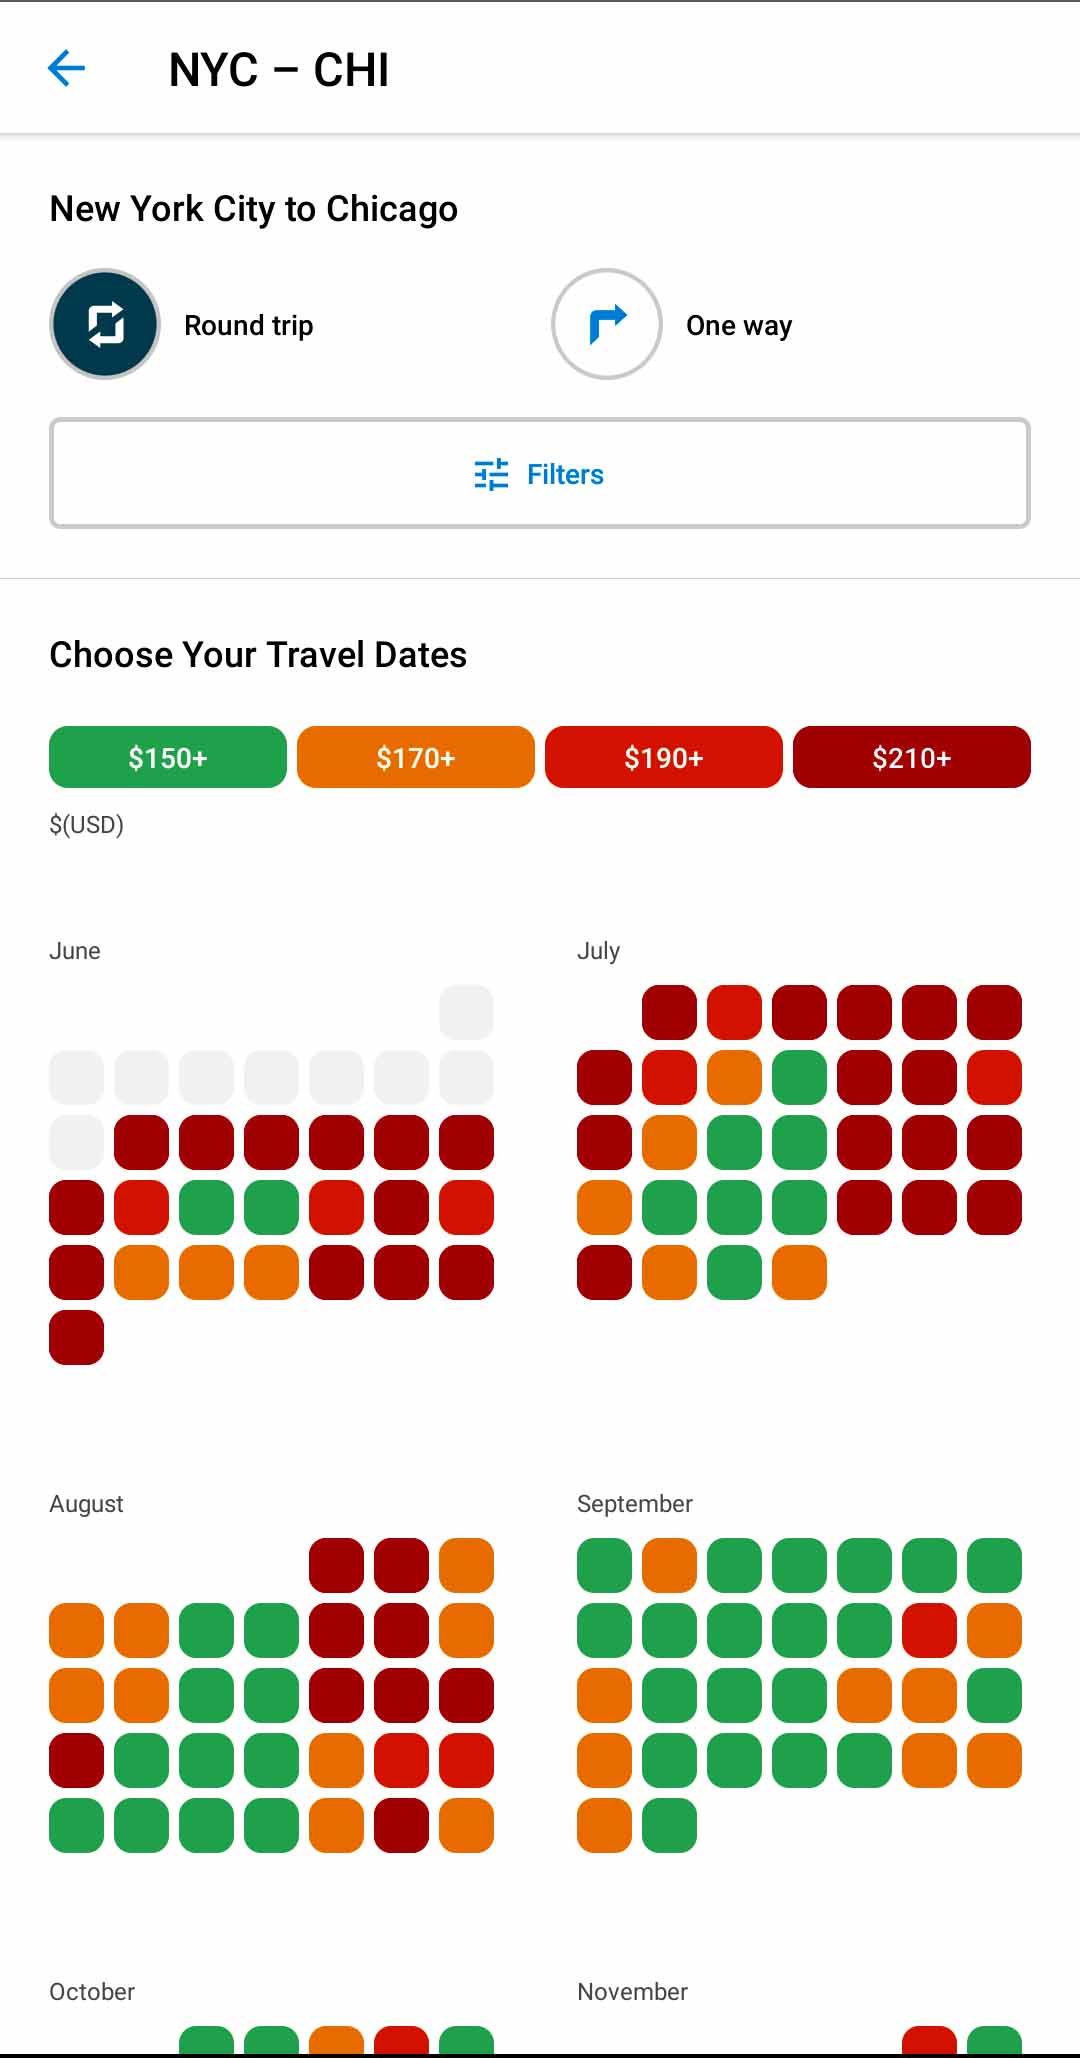Open the Filters button
1080x2058 pixels.
coord(540,473)
